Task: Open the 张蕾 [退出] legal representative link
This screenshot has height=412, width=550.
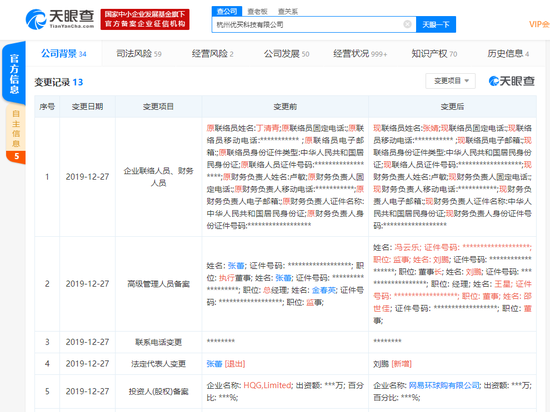Action: [x=214, y=364]
